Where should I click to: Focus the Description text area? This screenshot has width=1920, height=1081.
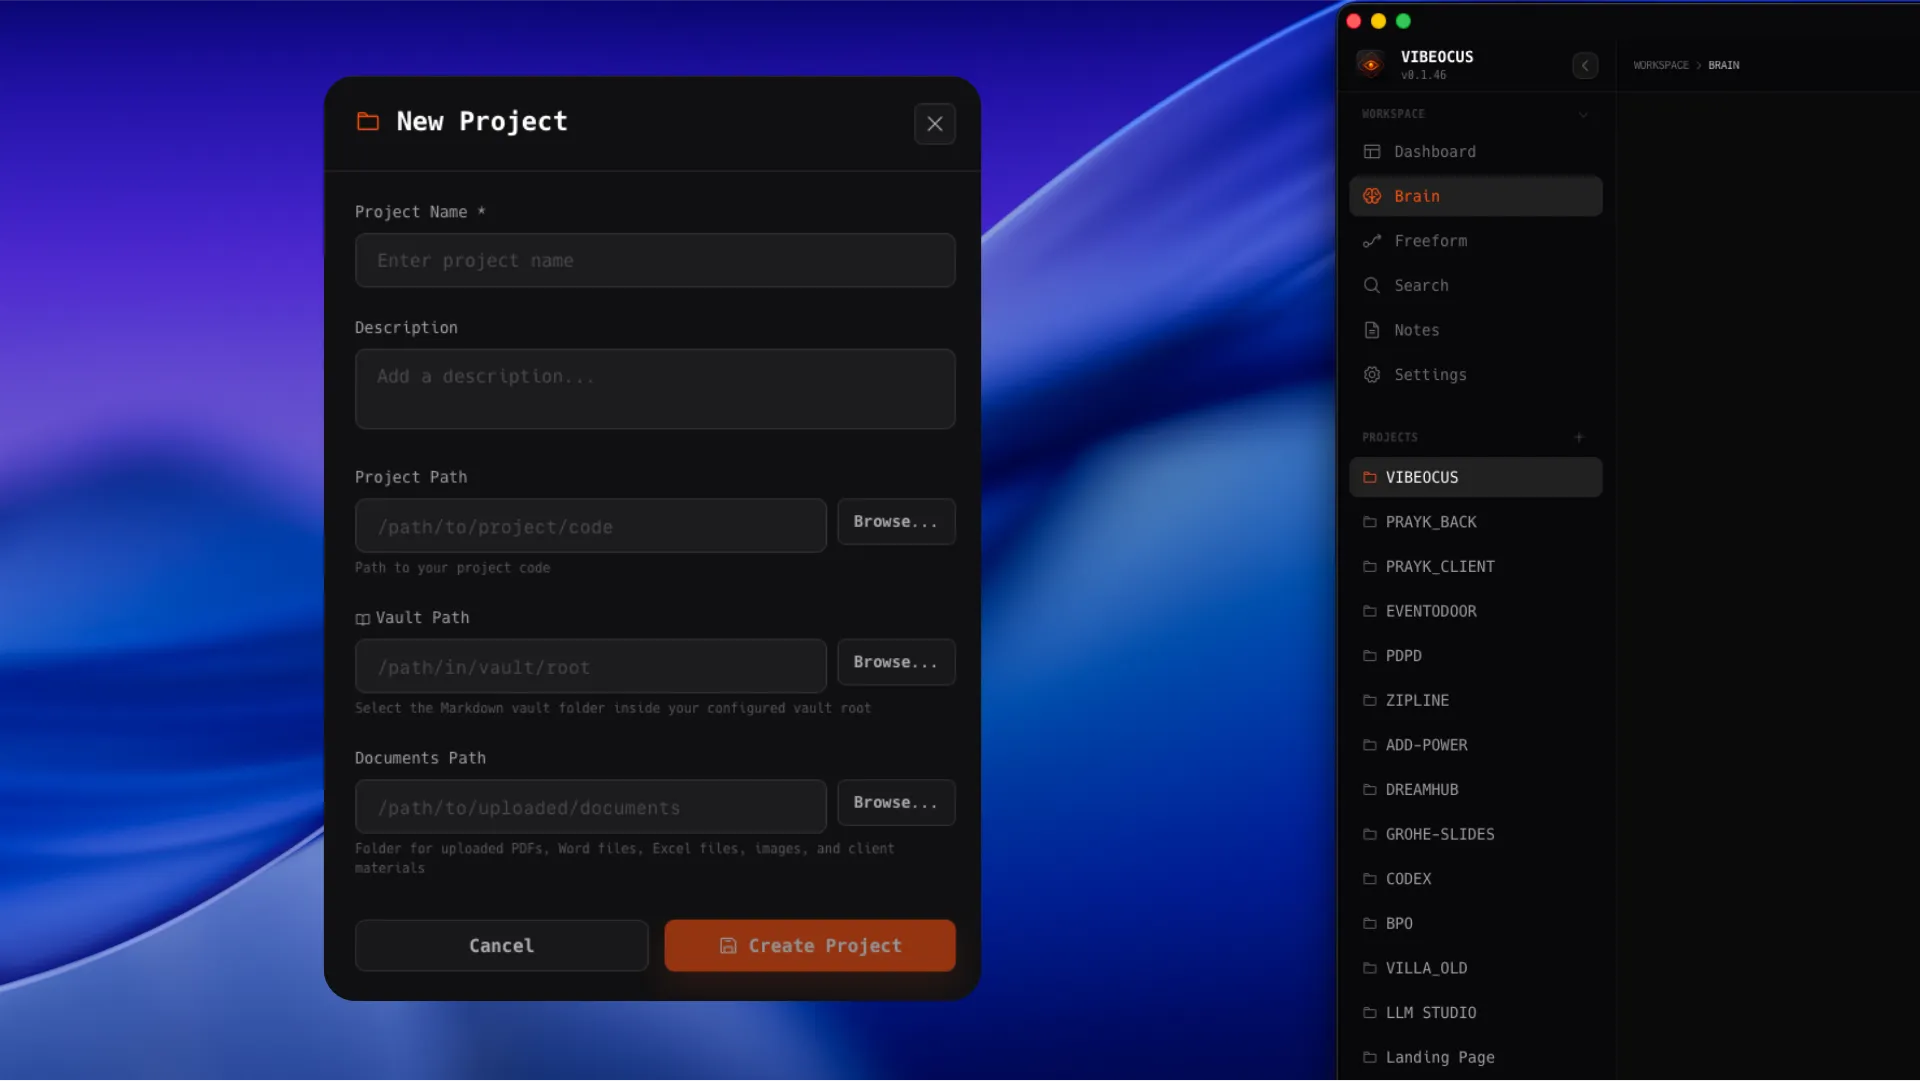click(655, 390)
